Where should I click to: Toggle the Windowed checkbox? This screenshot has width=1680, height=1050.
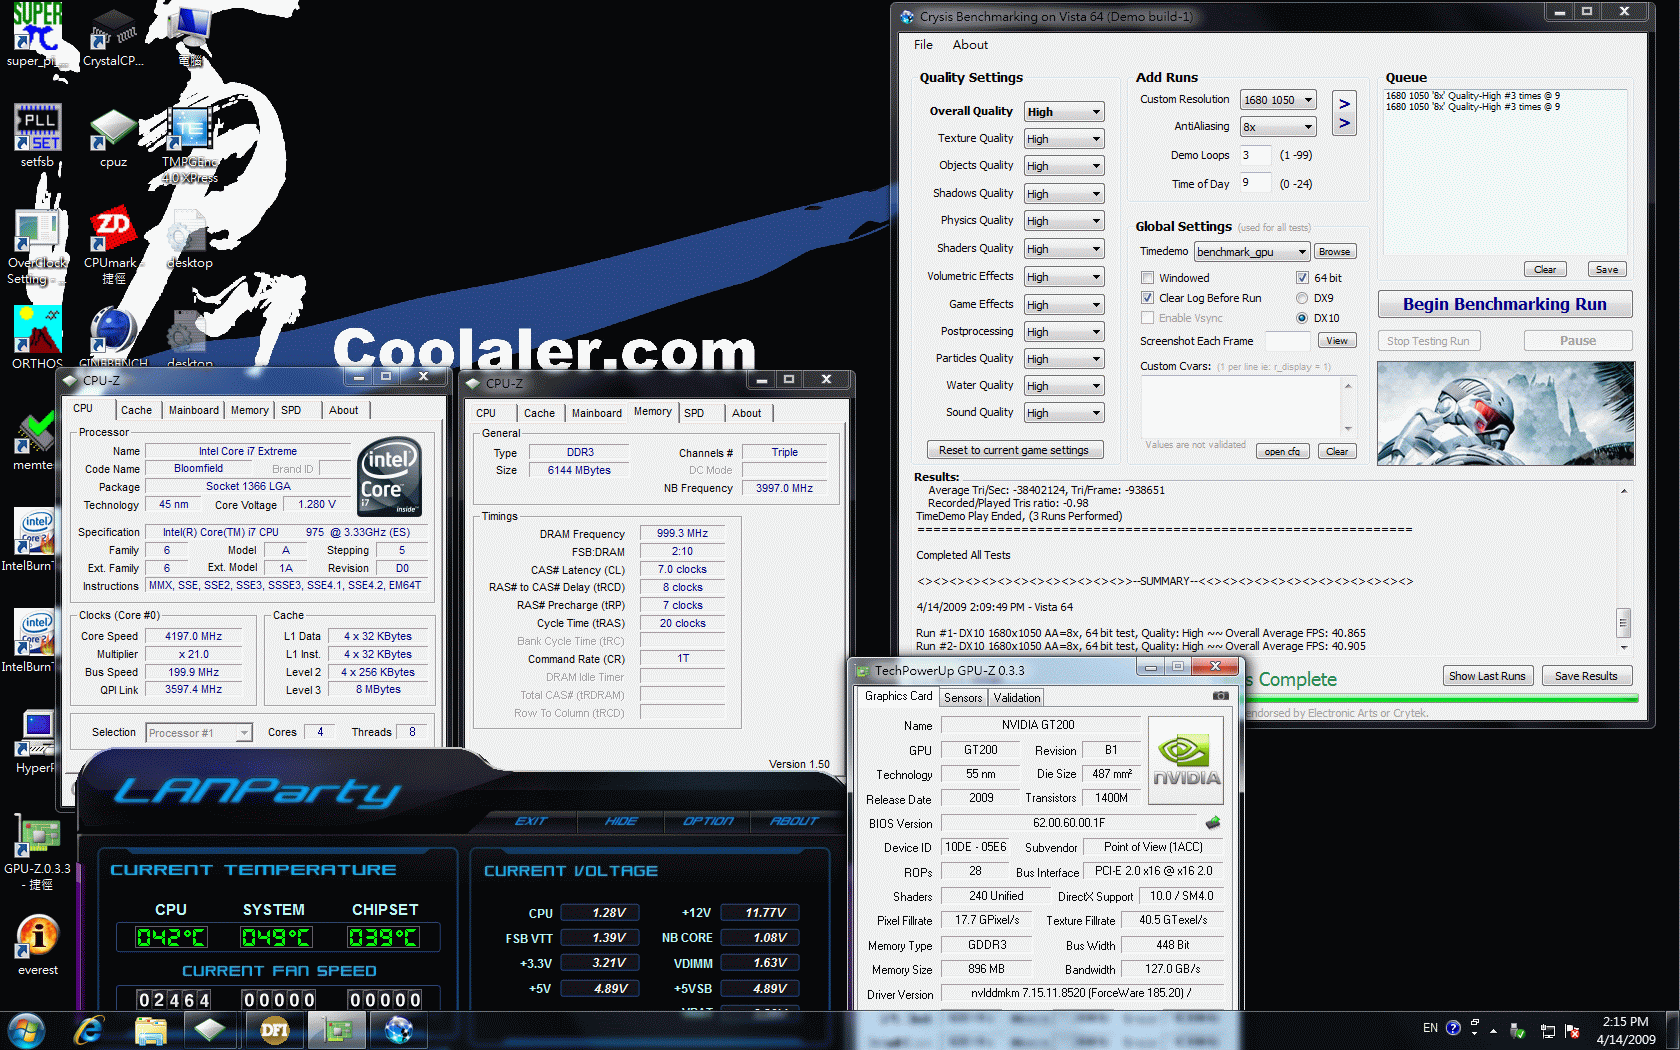(1148, 278)
